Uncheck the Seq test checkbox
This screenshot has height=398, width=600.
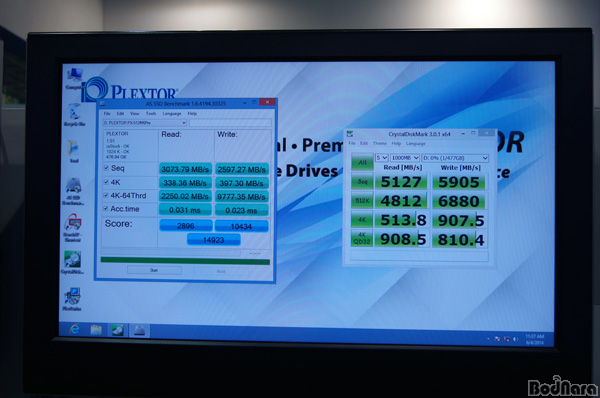[x=106, y=168]
